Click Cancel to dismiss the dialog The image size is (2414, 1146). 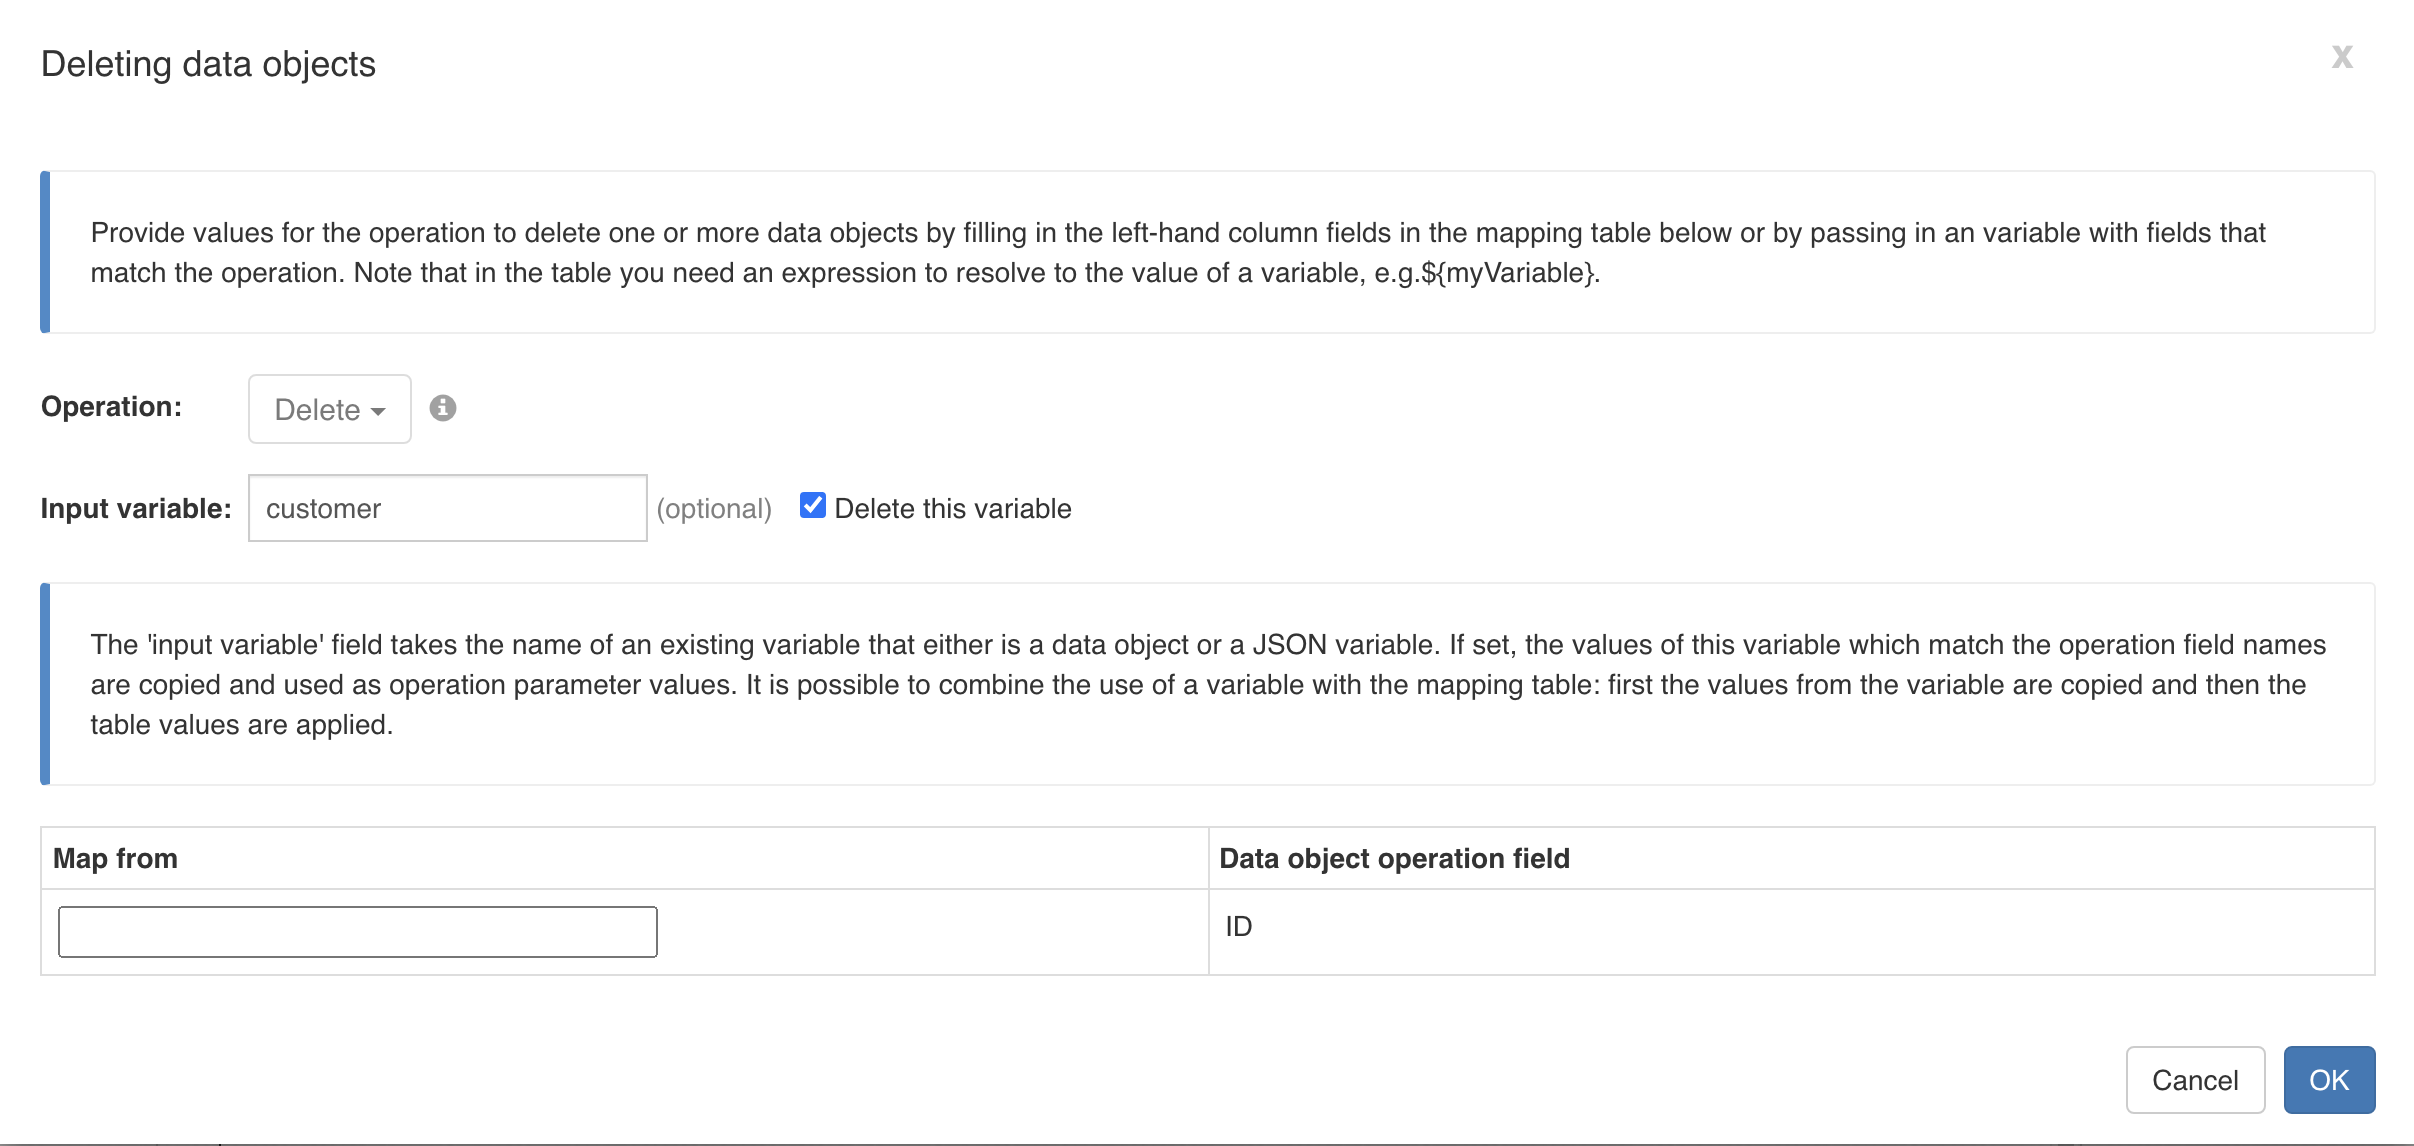tap(2196, 1079)
